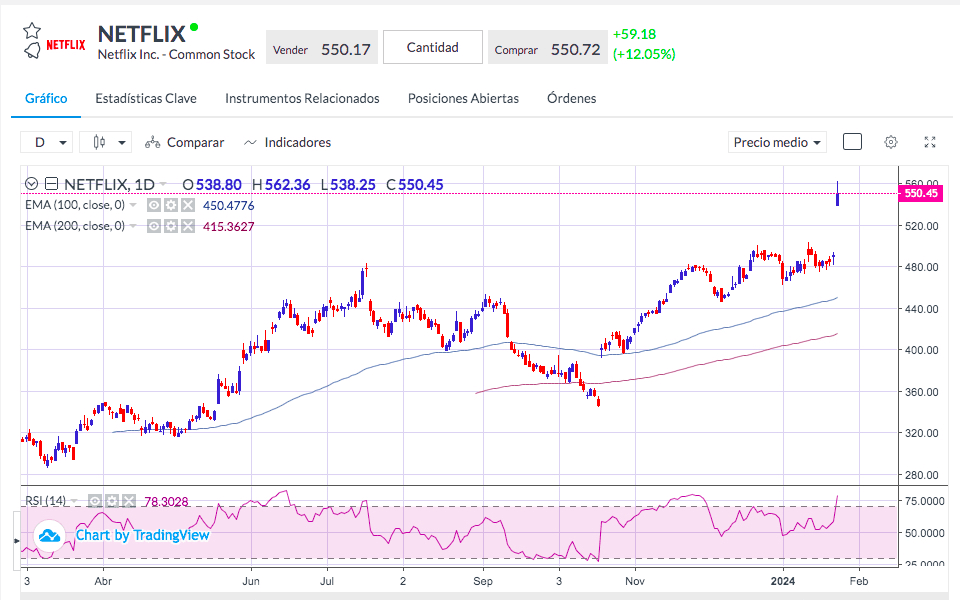Click the (+12.05%) percent change
Screen dimensions: 960x600
coord(644,54)
